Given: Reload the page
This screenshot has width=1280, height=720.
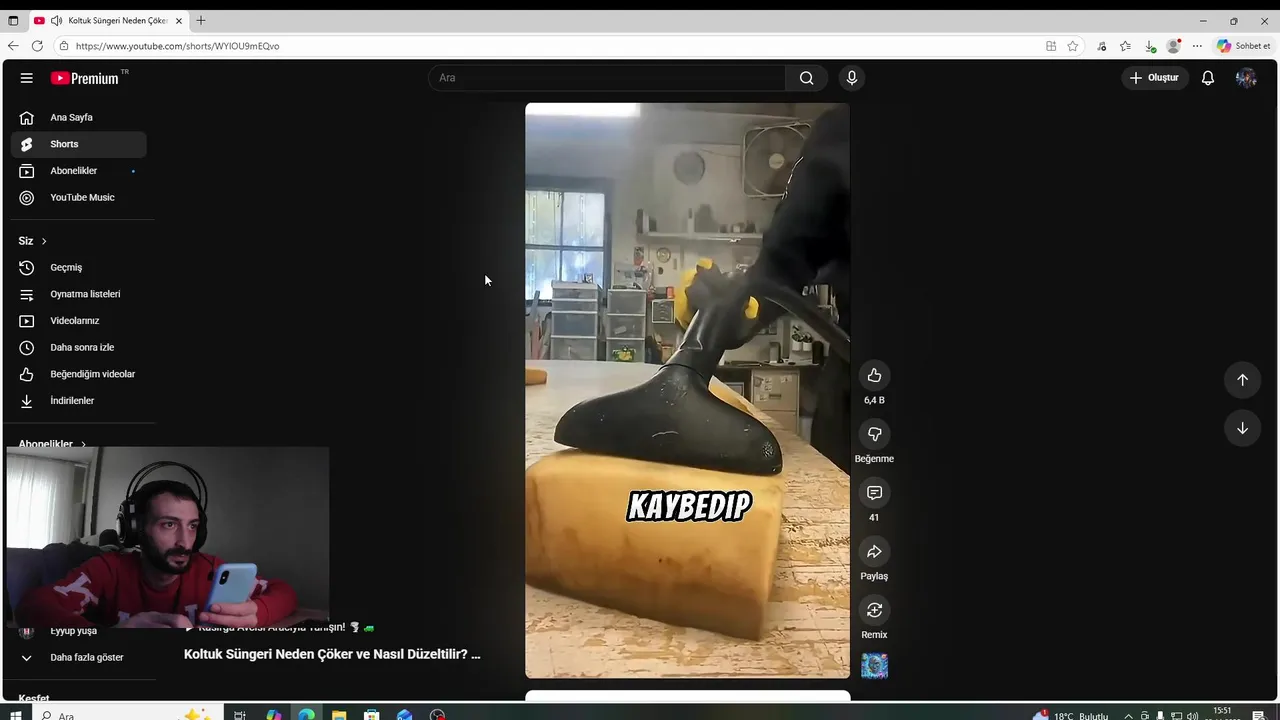Looking at the screenshot, I should [x=37, y=46].
